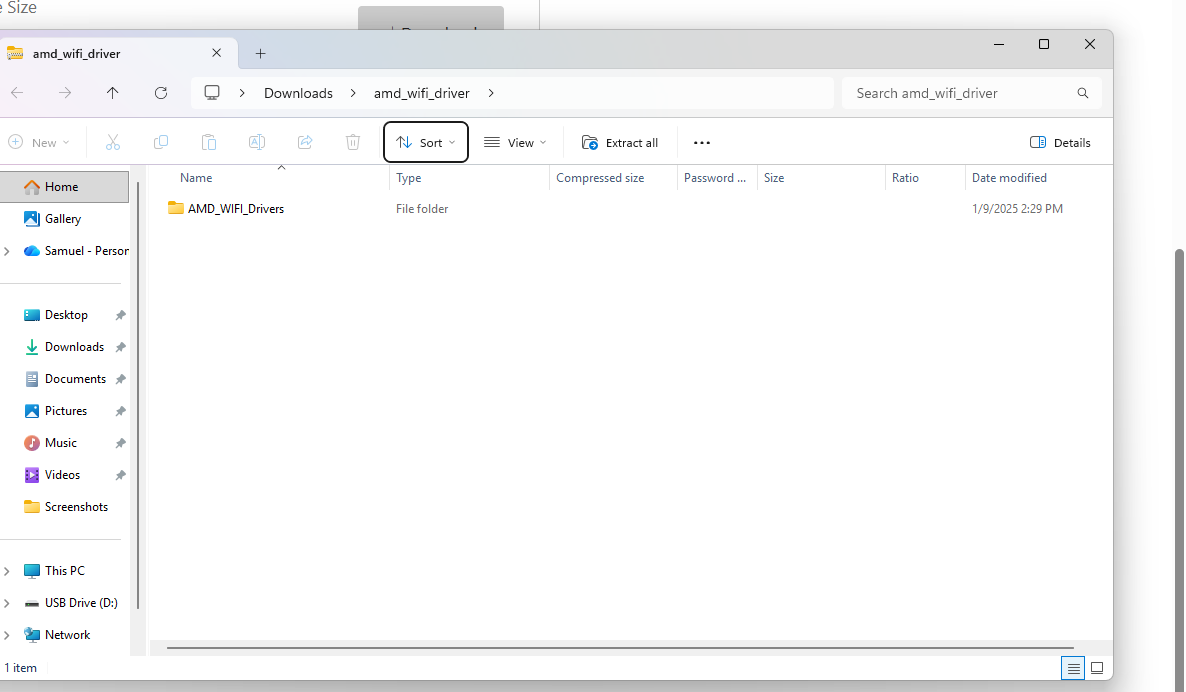Refresh the current folder view
The width and height of the screenshot is (1186, 692).
click(x=160, y=93)
